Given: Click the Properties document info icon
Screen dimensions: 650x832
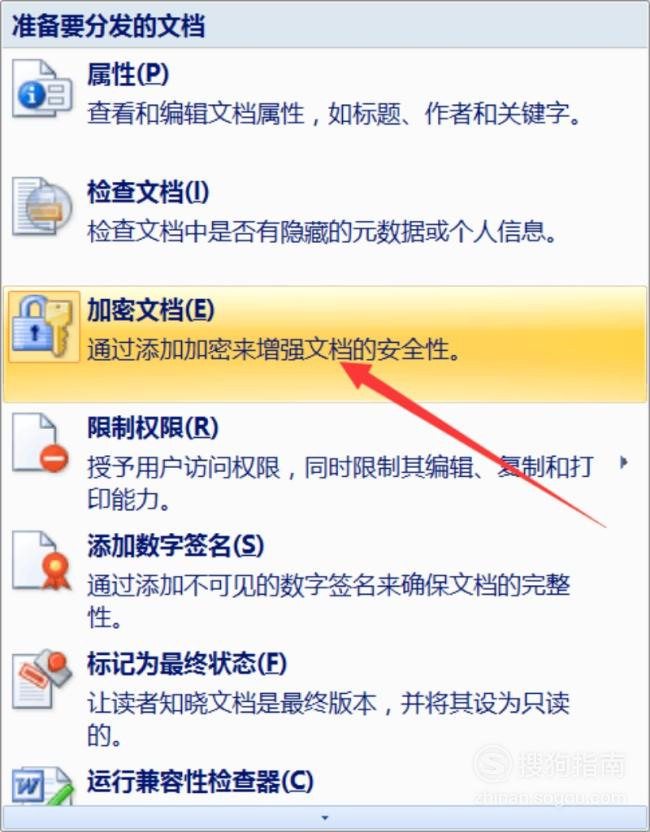Looking at the screenshot, I should [42, 88].
